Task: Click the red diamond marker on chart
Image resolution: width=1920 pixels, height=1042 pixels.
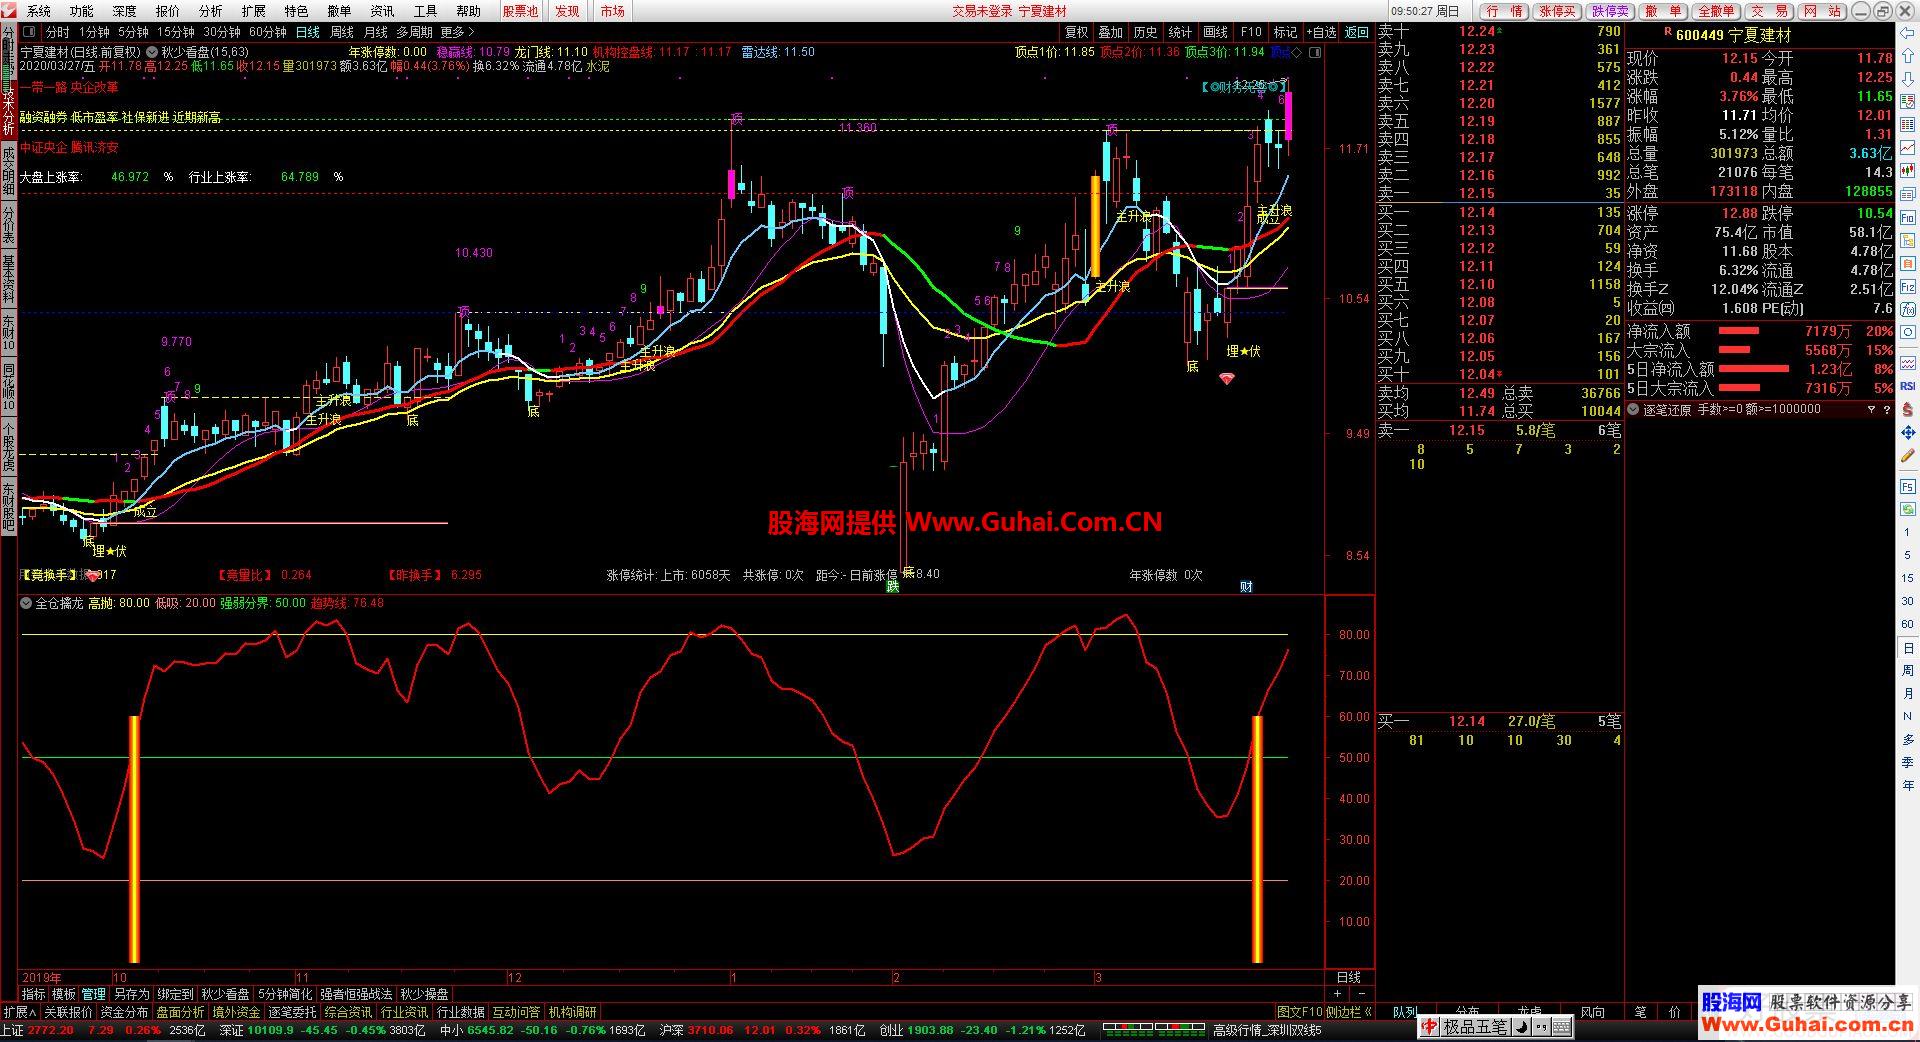Action: click(x=1226, y=378)
